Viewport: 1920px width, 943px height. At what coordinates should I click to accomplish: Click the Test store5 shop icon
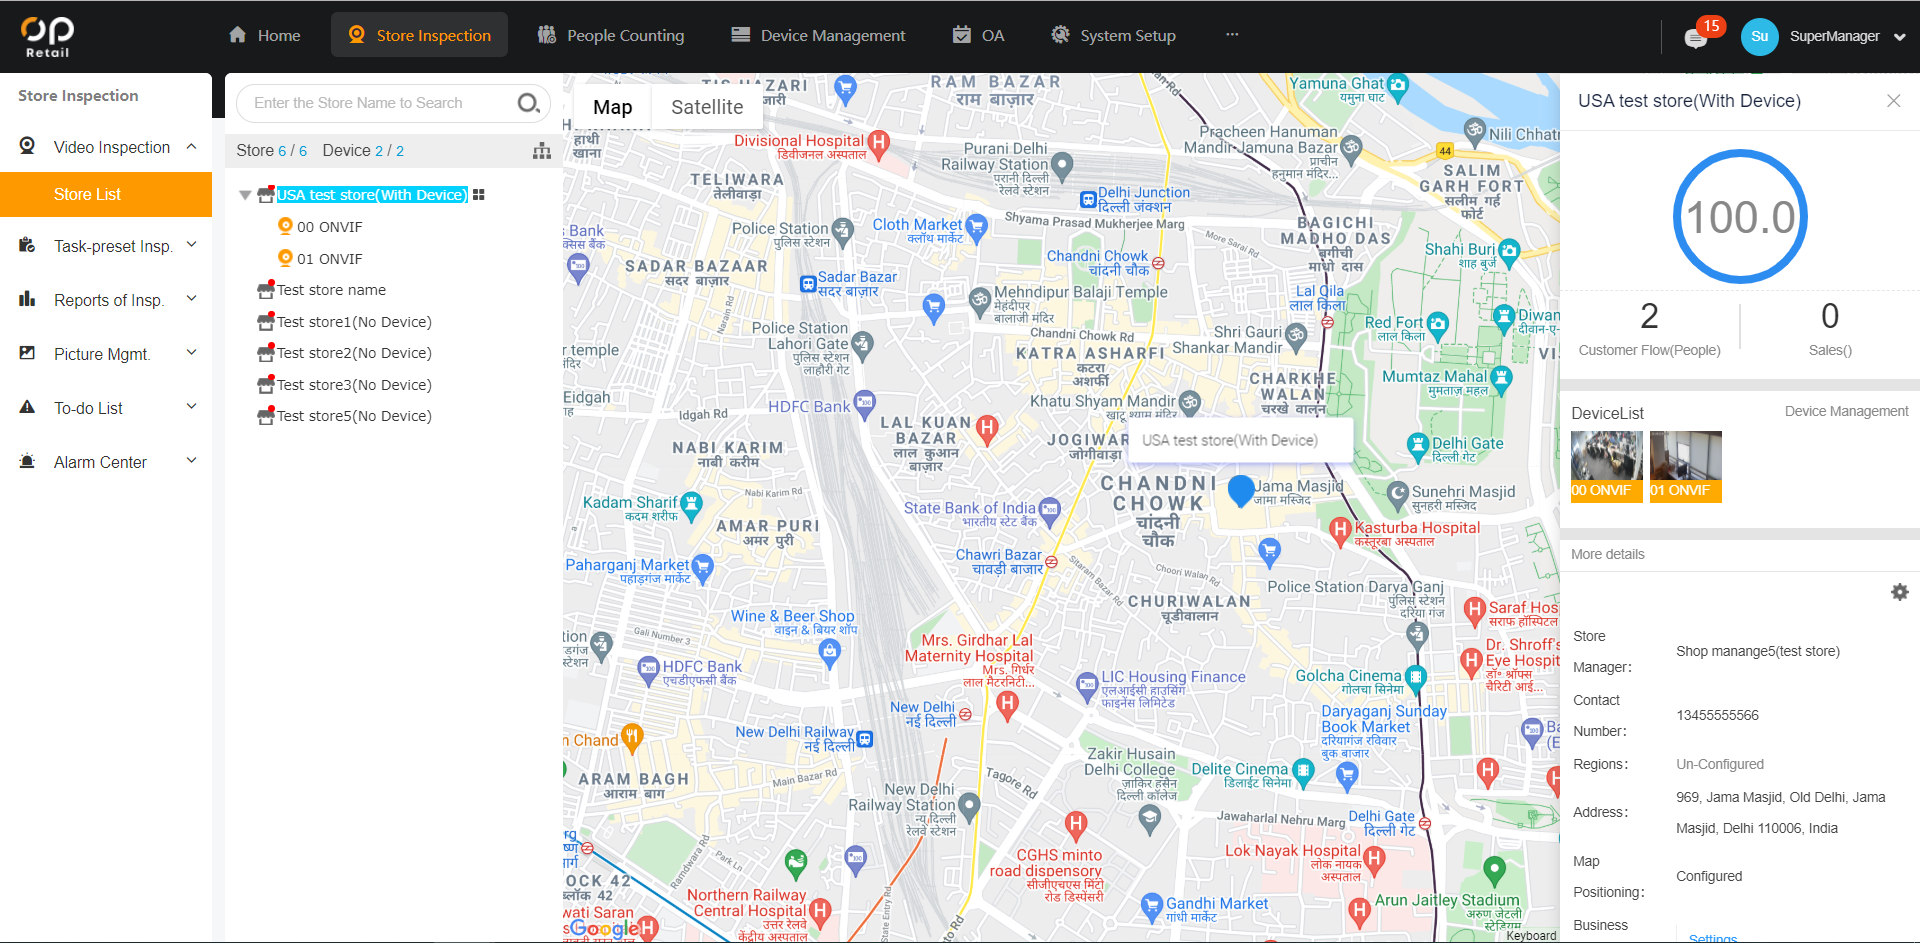coord(266,416)
